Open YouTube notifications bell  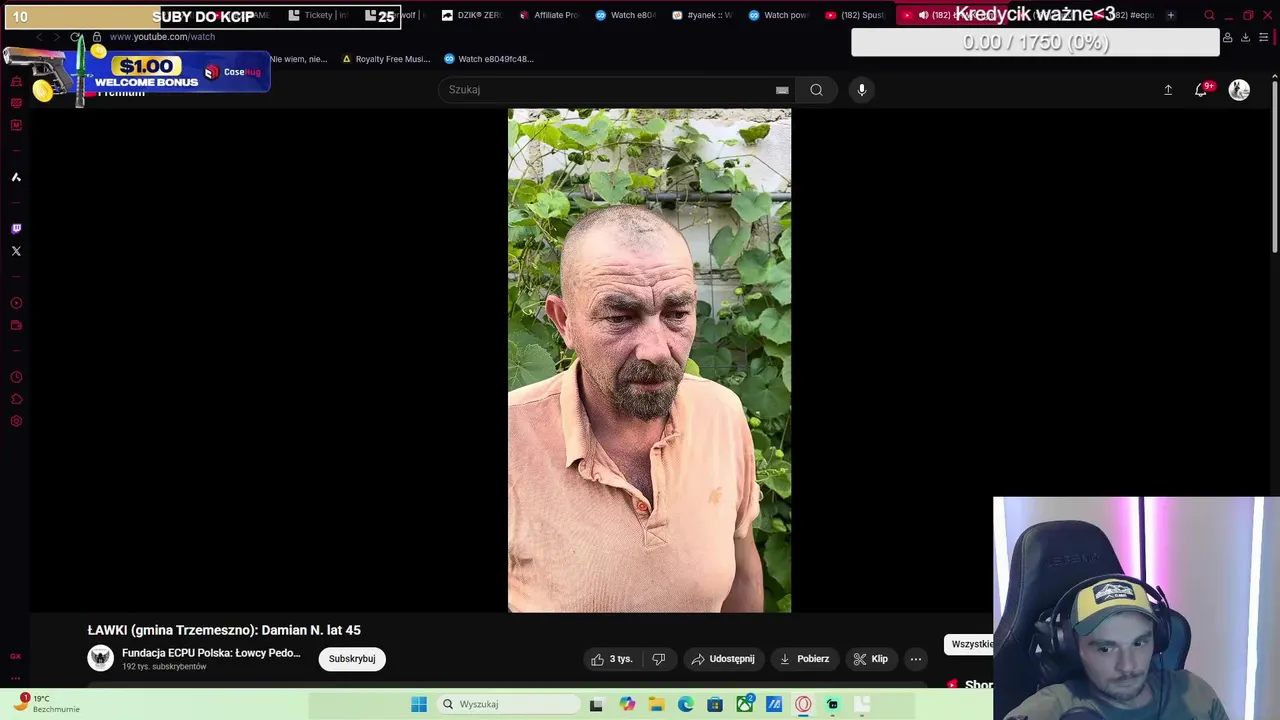[1202, 90]
